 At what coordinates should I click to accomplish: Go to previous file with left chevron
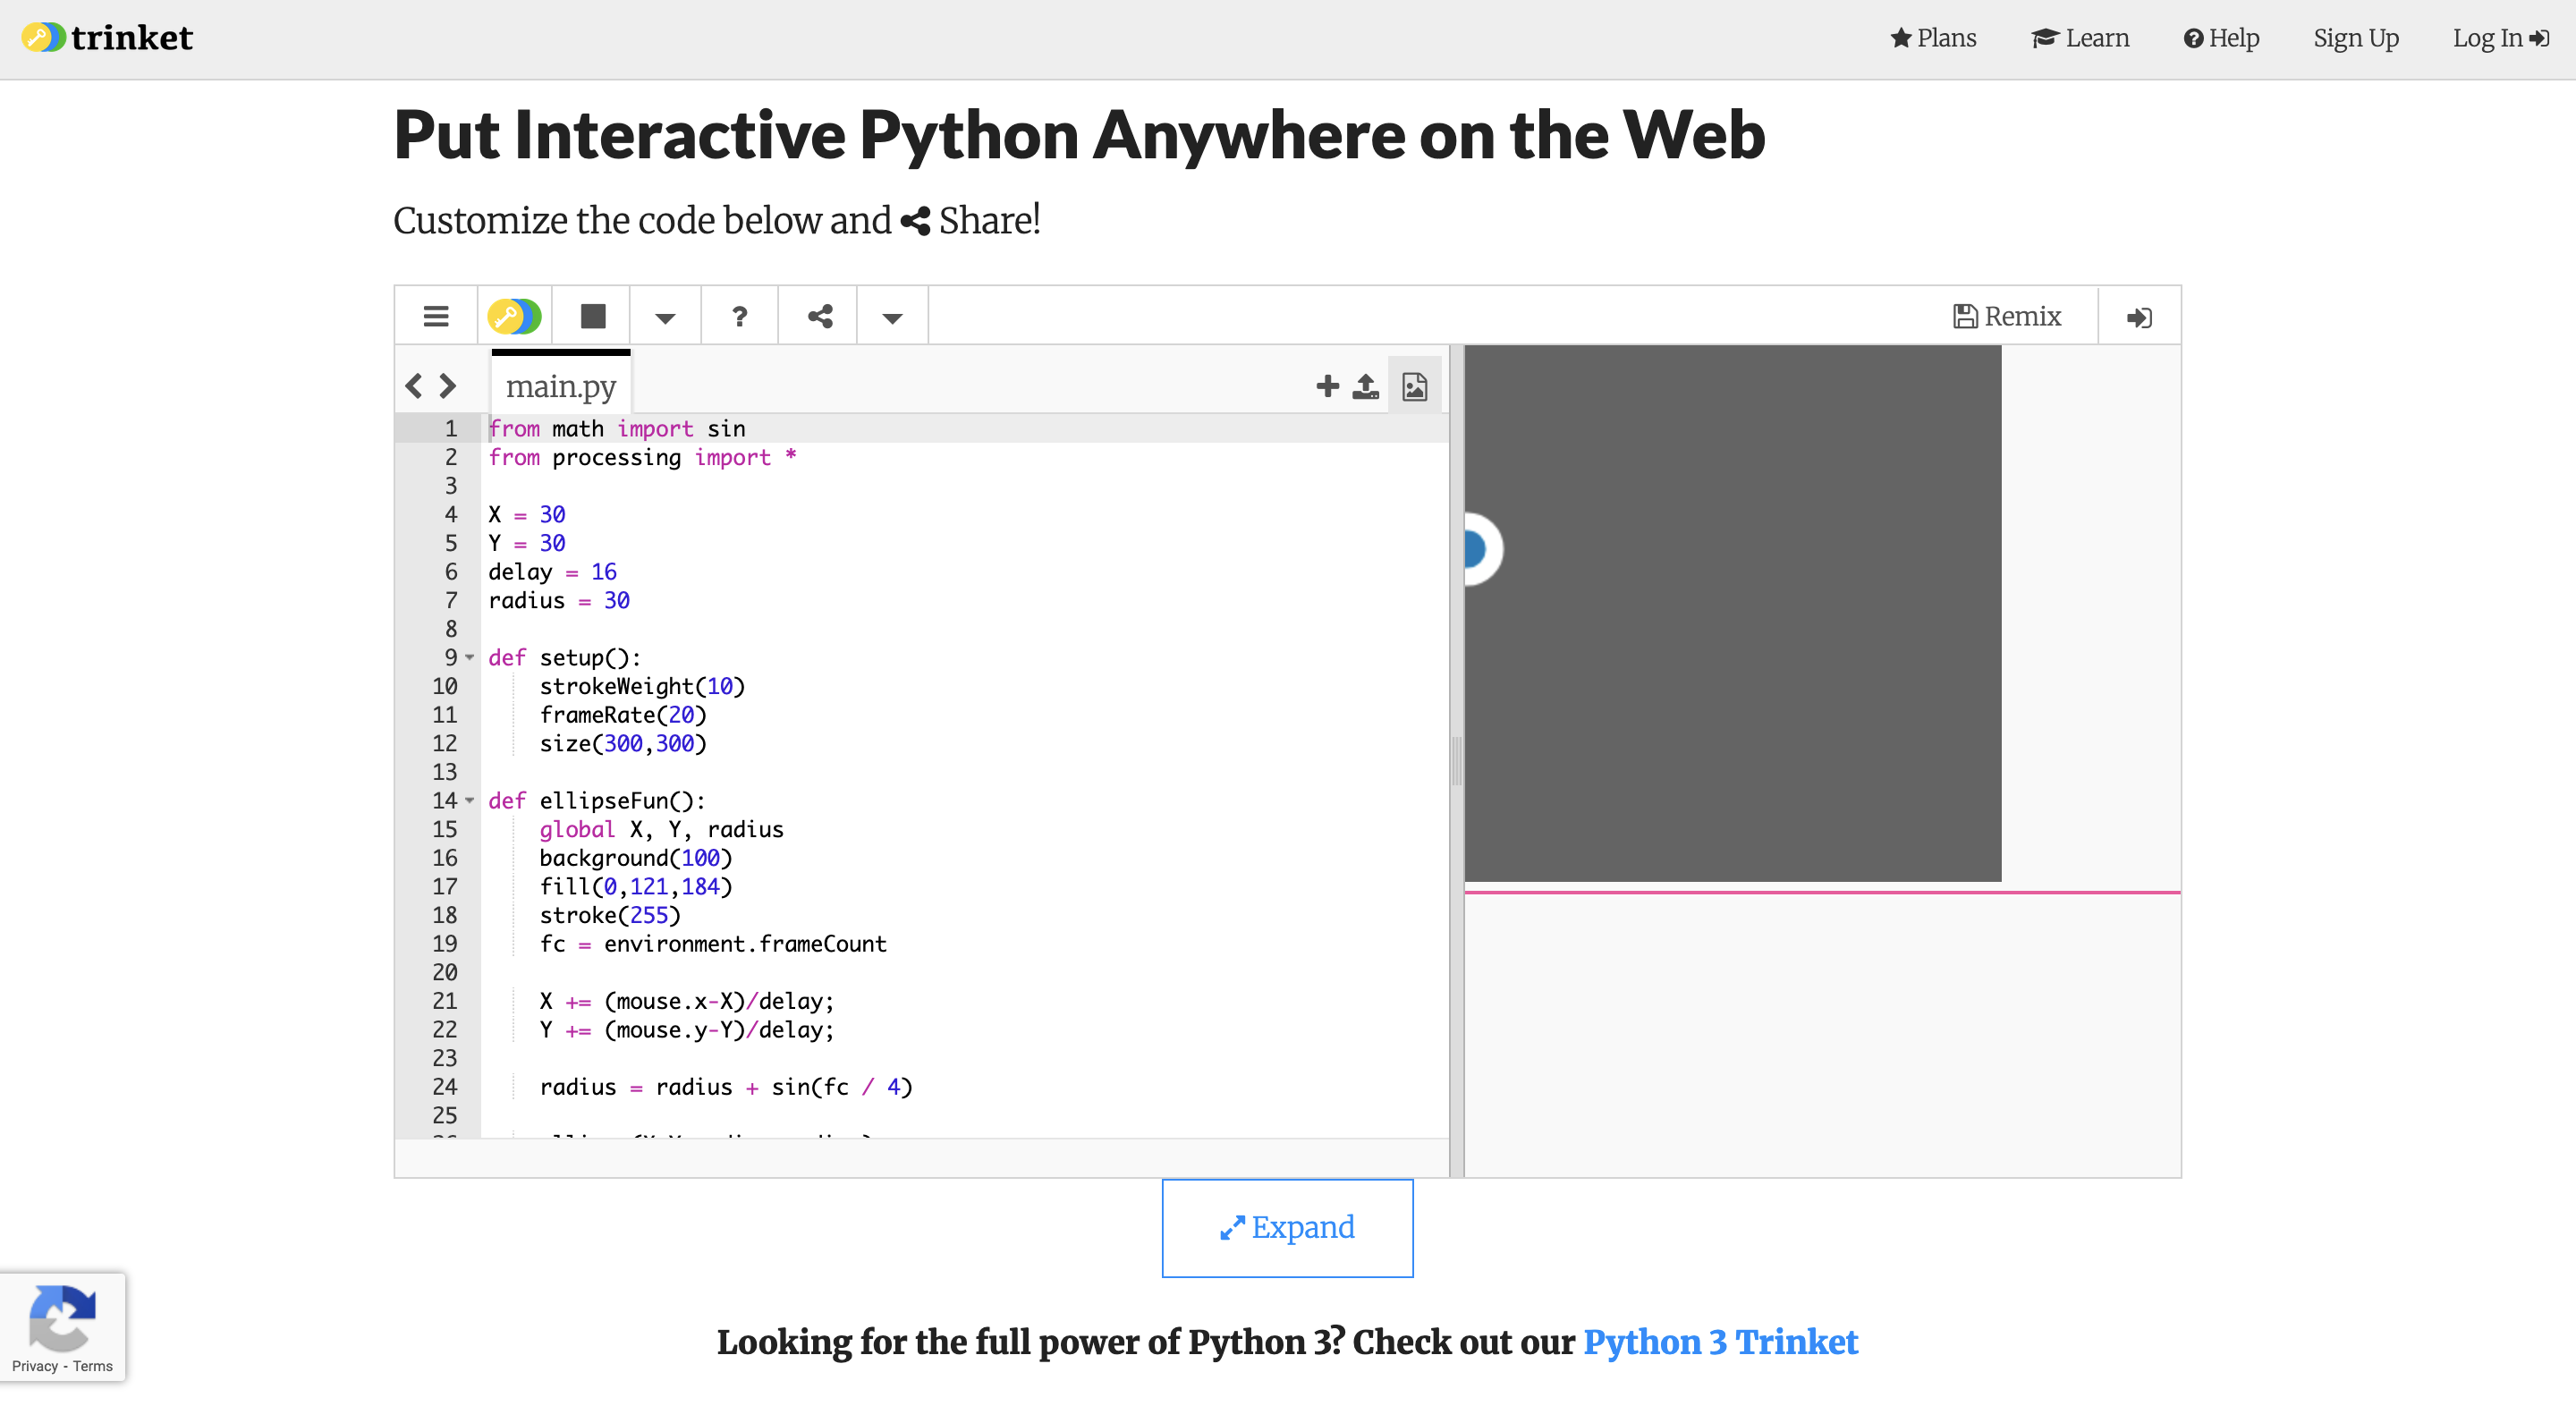414,386
